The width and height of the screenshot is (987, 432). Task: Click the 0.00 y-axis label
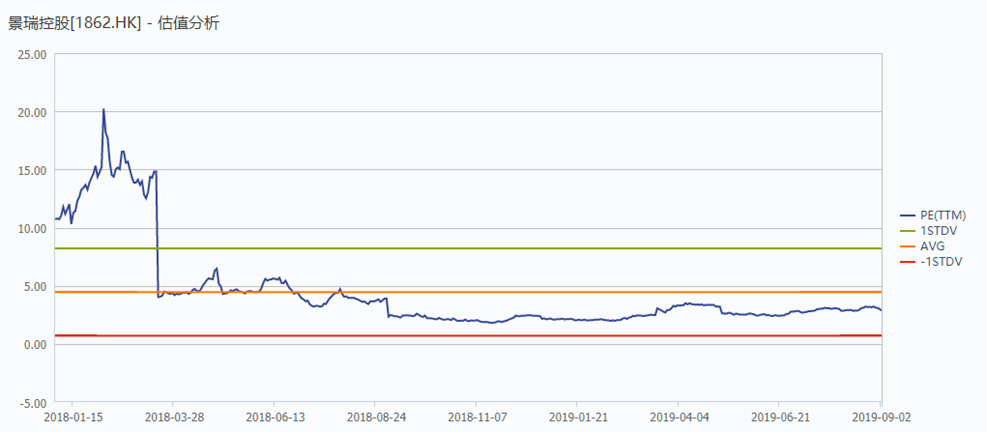click(x=37, y=344)
